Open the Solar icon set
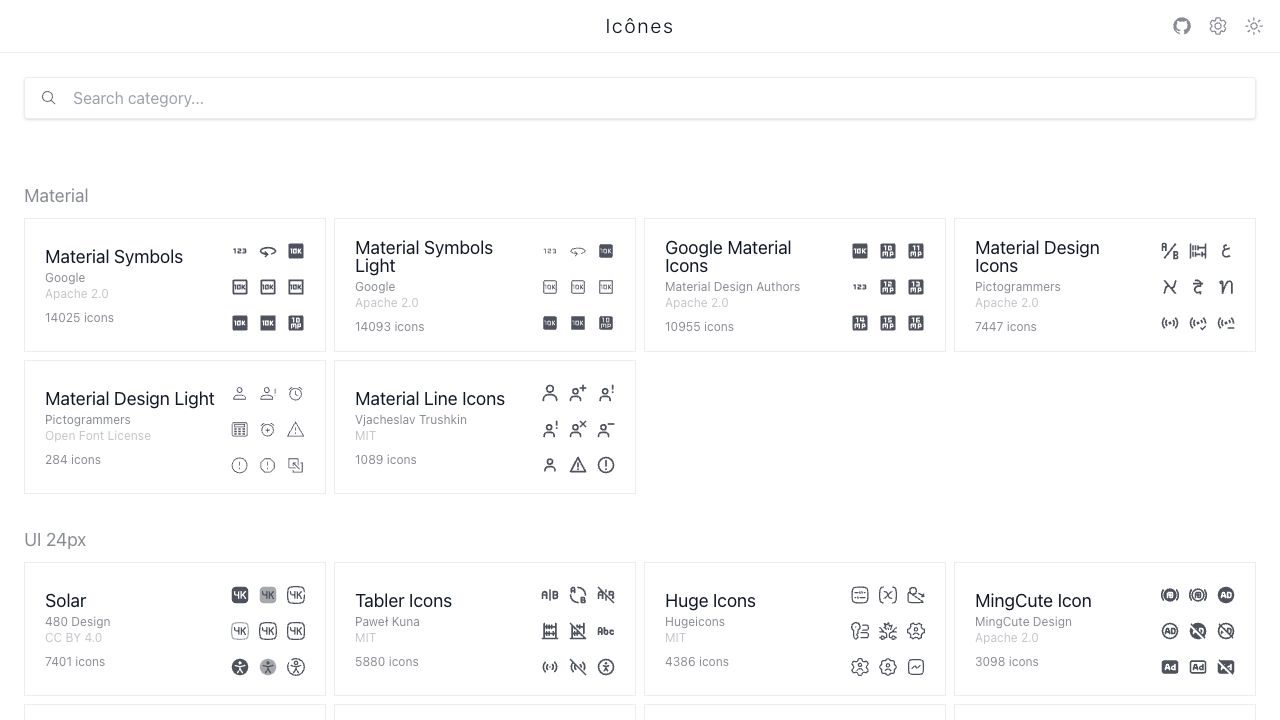 [66, 601]
